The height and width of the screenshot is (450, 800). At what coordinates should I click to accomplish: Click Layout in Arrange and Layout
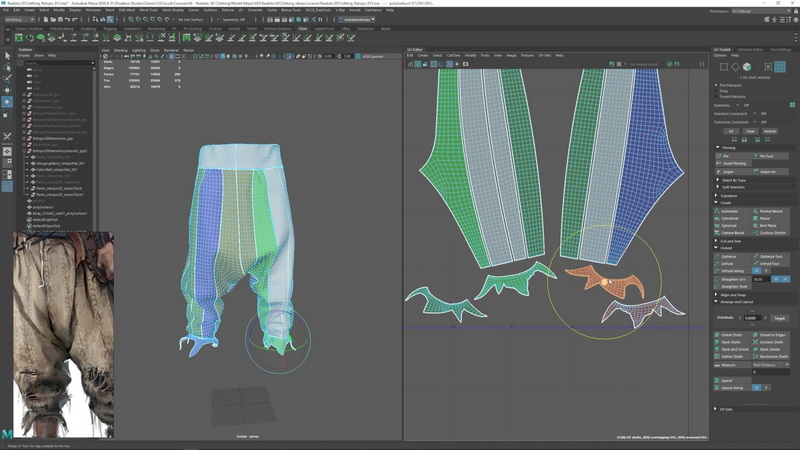coord(733,381)
